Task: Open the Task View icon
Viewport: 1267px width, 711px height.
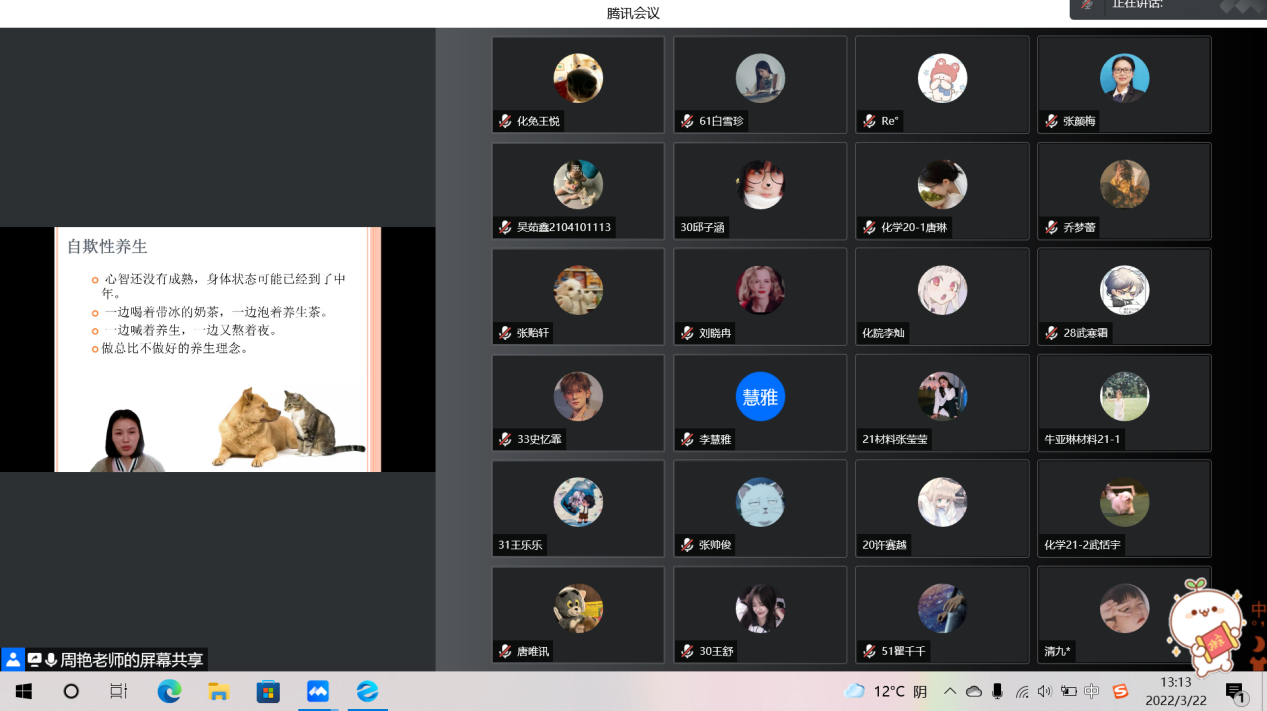Action: pyautogui.click(x=119, y=691)
